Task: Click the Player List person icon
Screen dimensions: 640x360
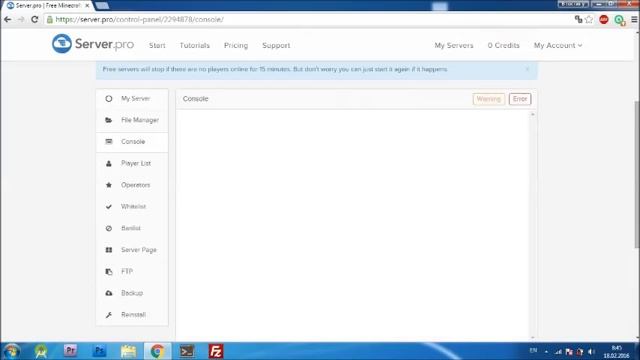Action: tap(109, 163)
